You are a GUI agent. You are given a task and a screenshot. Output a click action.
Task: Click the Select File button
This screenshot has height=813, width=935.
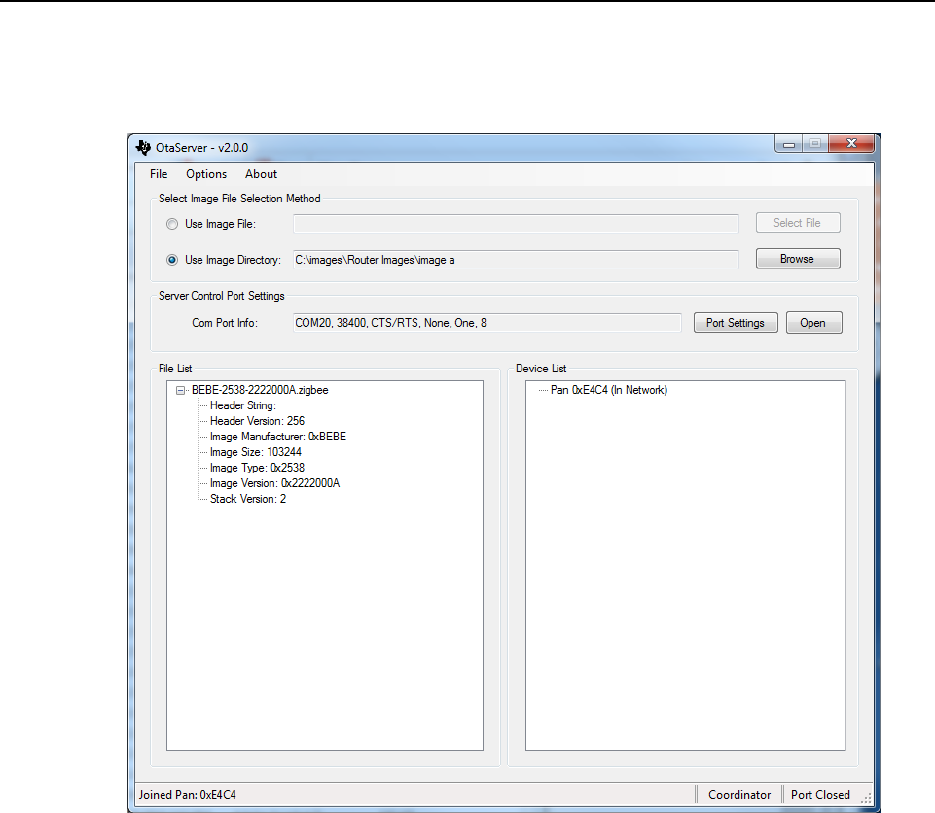(798, 222)
